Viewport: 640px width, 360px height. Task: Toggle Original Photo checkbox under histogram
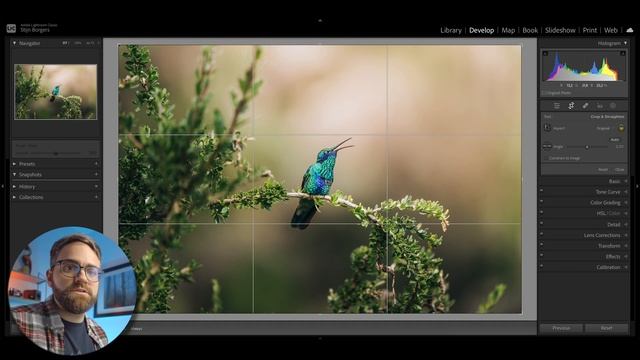click(544, 93)
